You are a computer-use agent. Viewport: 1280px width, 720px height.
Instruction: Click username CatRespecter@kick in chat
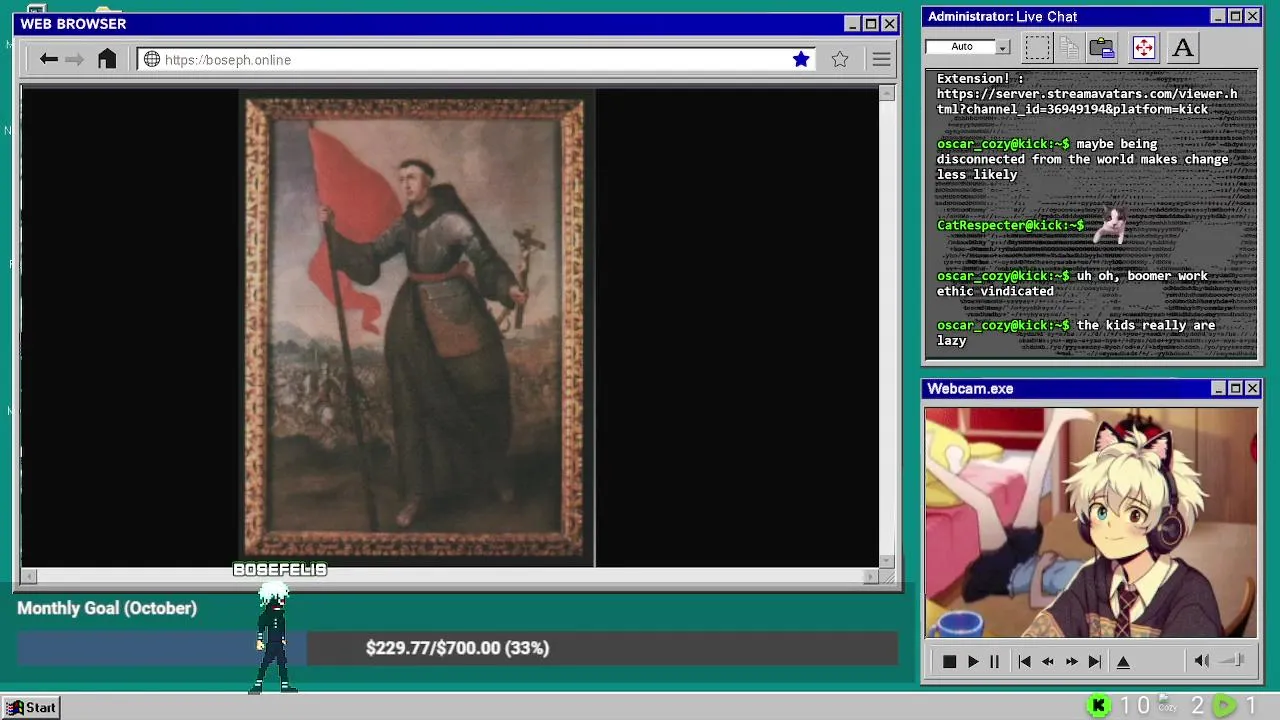point(1010,225)
